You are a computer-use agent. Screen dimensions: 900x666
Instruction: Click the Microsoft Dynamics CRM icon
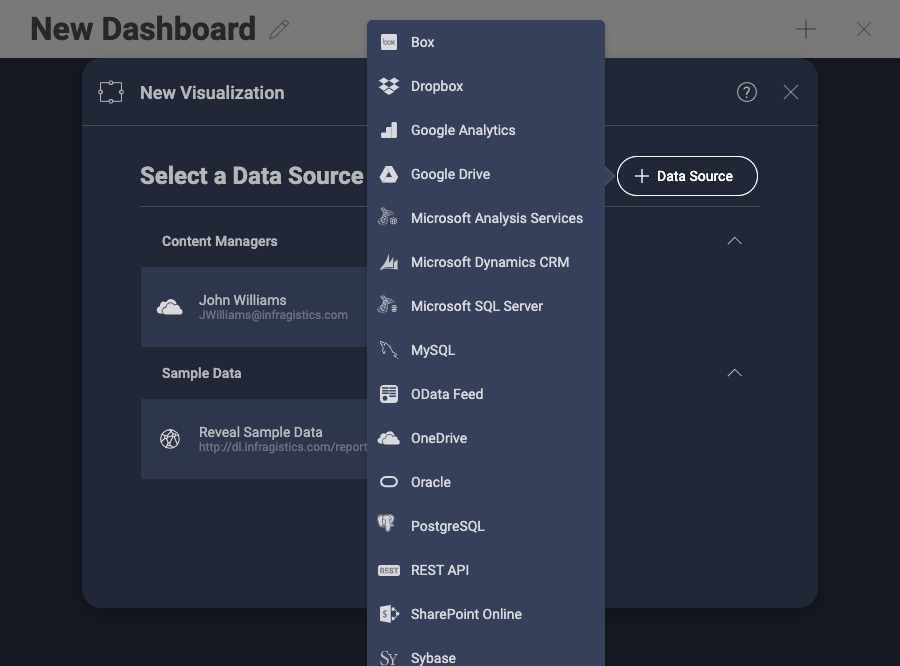[x=389, y=262]
